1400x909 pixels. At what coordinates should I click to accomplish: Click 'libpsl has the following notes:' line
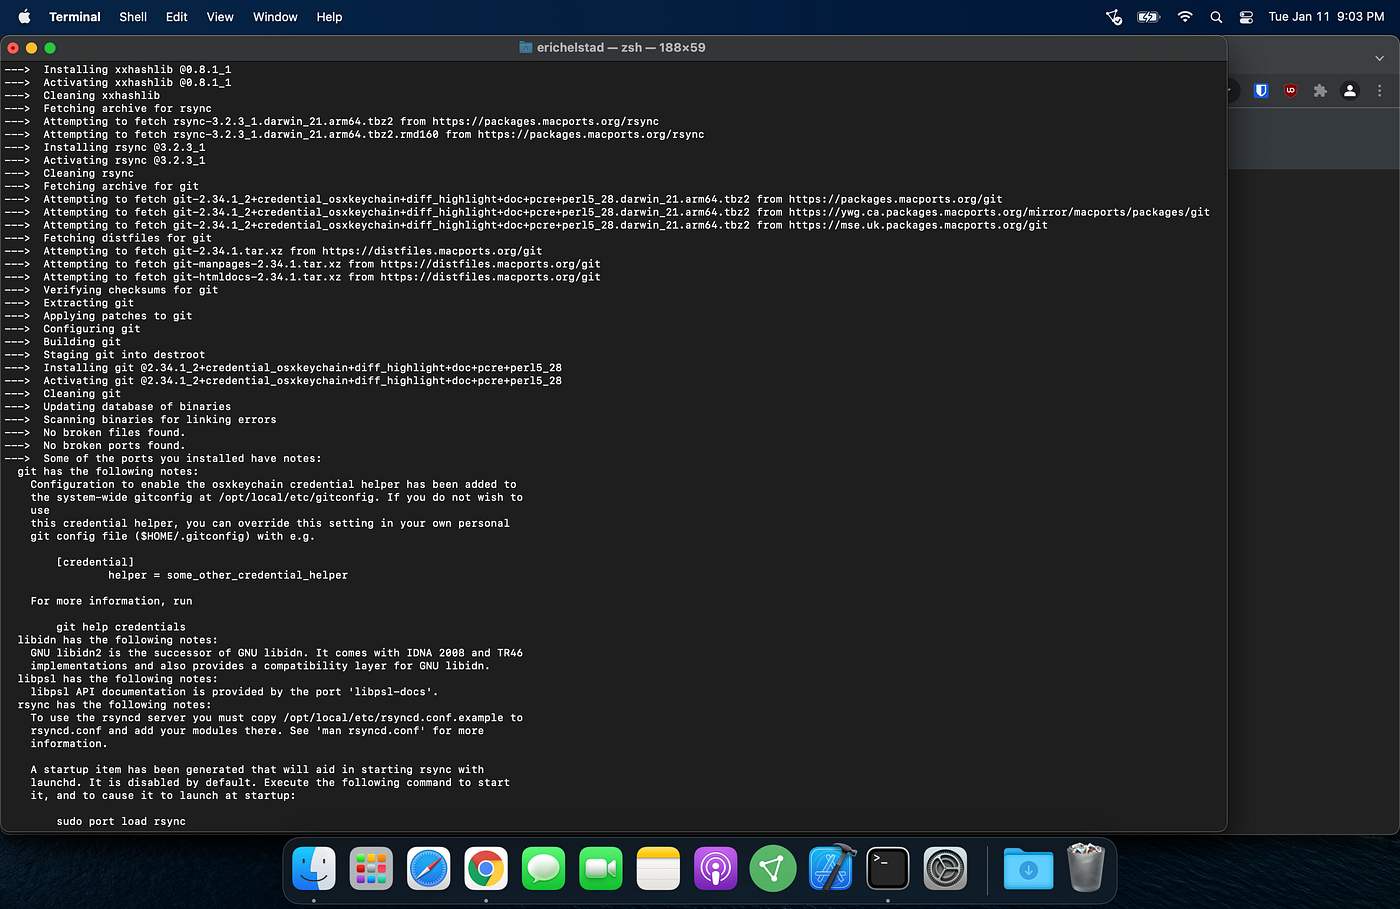(x=117, y=678)
